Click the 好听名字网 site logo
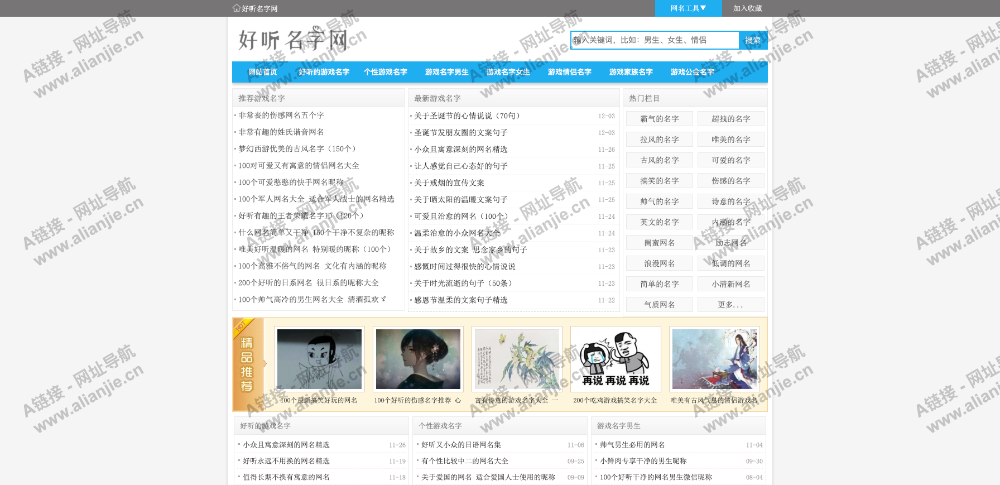Viewport: 1000px width, 485px height. tap(293, 40)
